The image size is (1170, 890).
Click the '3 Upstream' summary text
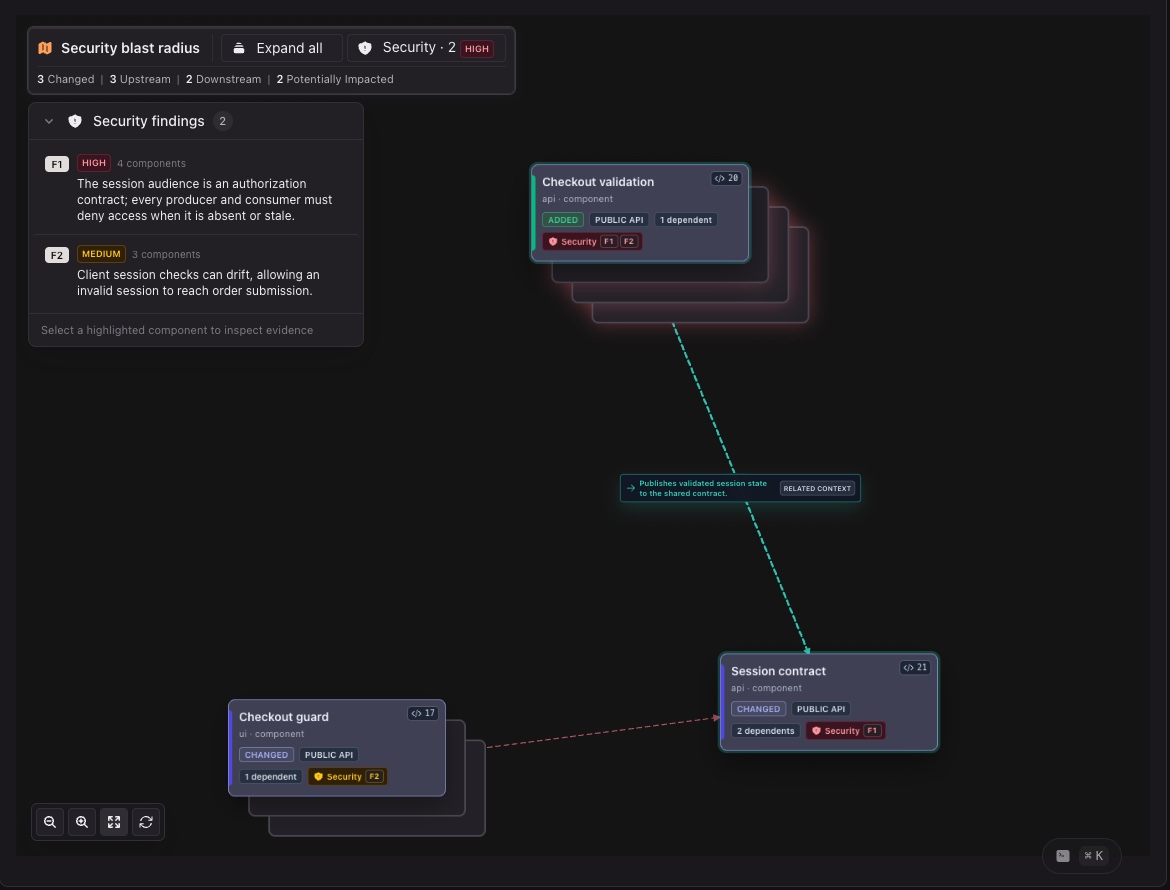tap(140, 79)
